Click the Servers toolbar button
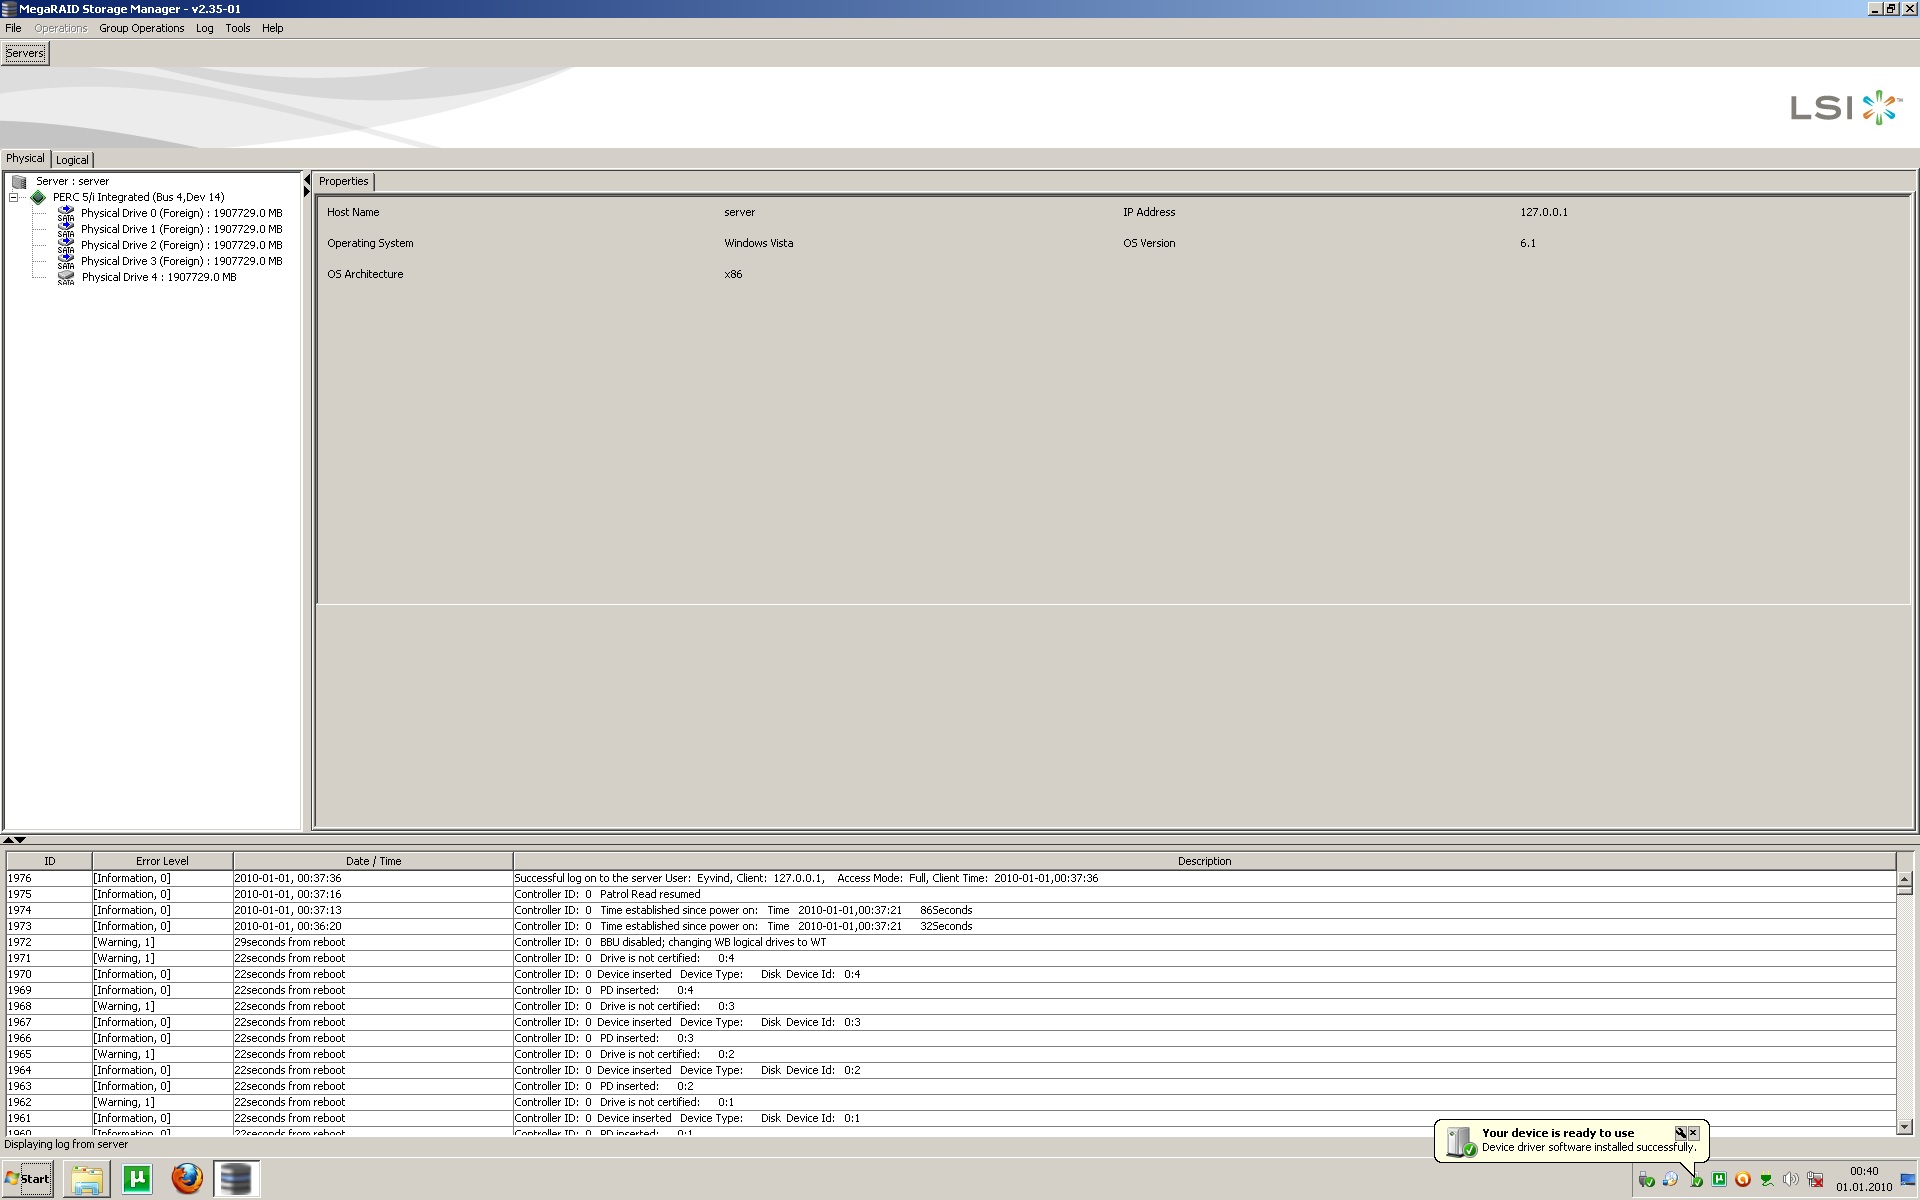Screen dimensions: 1920x1200 [x=25, y=53]
